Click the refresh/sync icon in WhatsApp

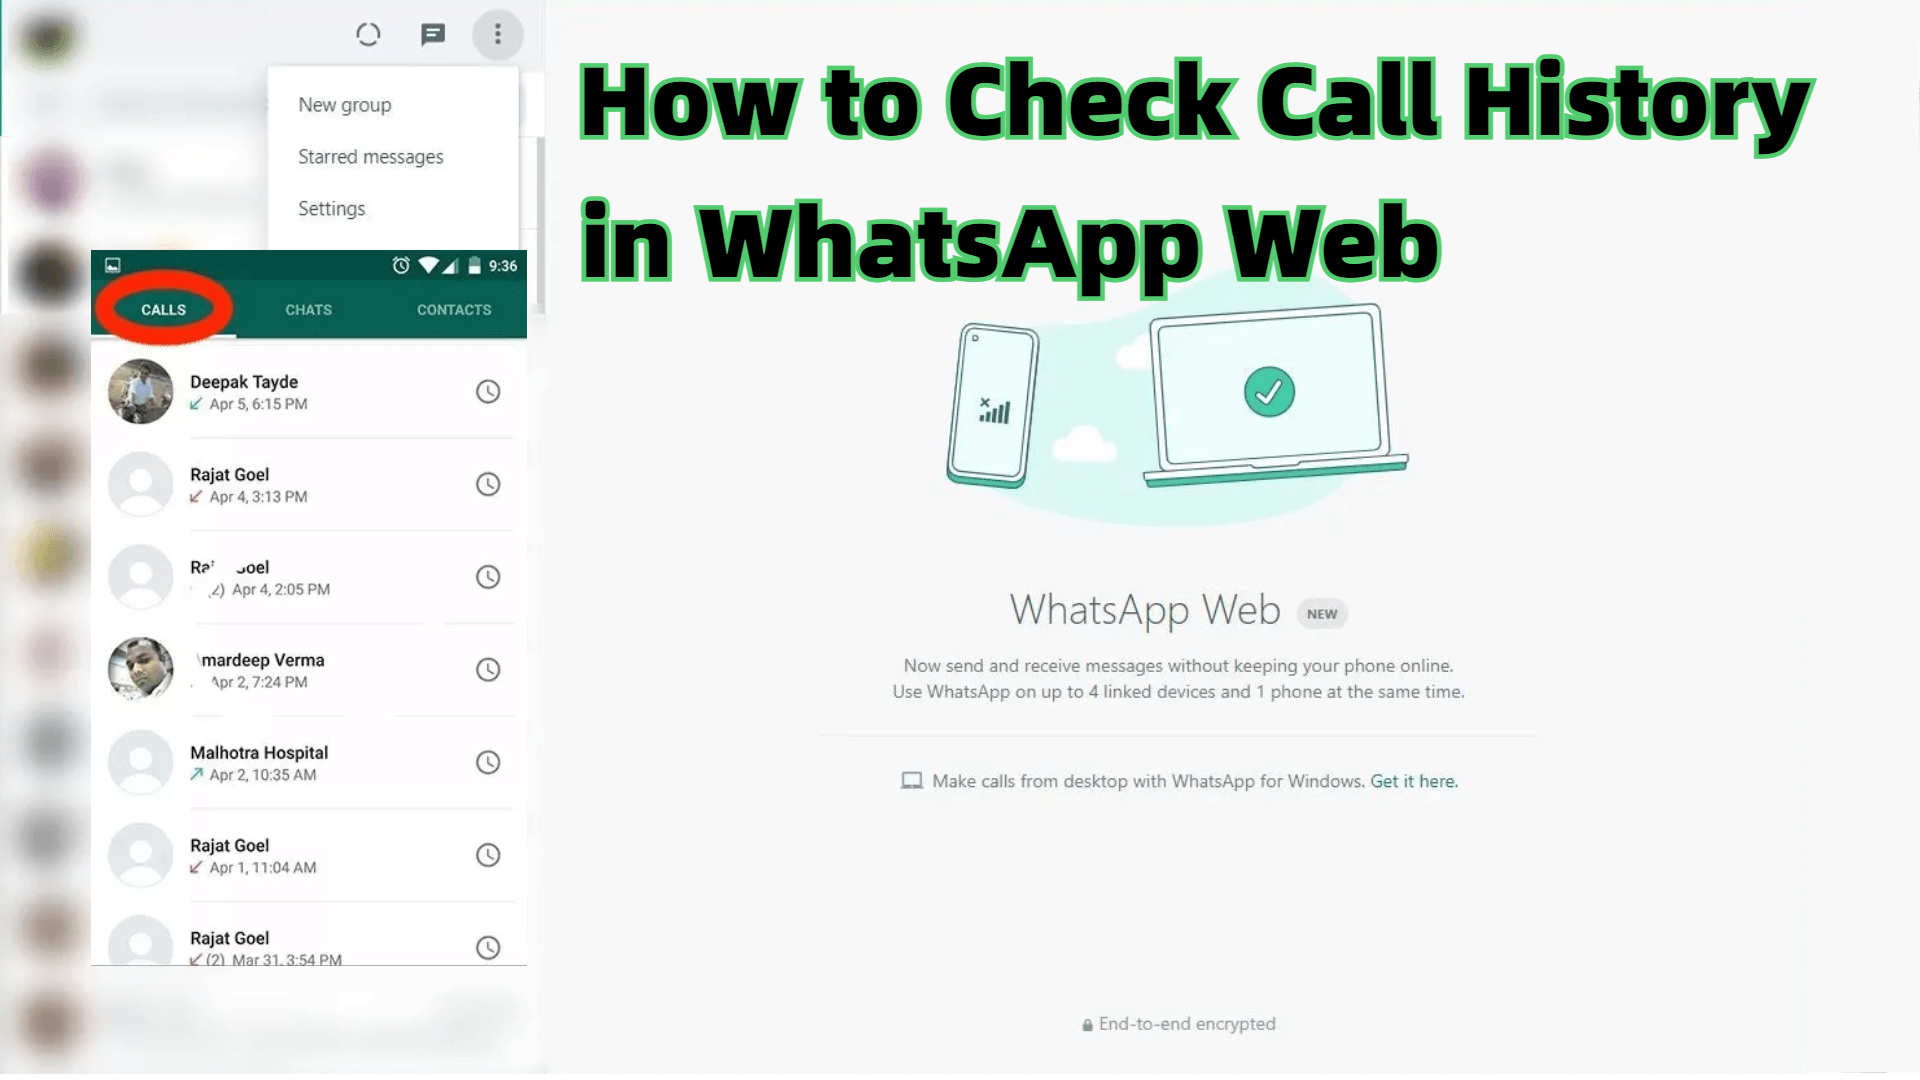tap(369, 33)
